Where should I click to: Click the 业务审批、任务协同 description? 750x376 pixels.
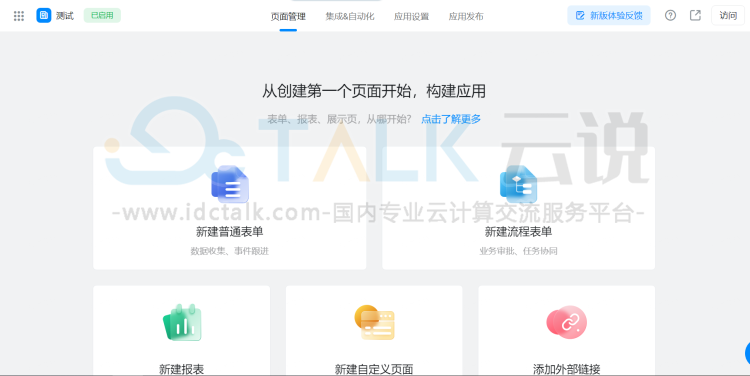point(518,251)
